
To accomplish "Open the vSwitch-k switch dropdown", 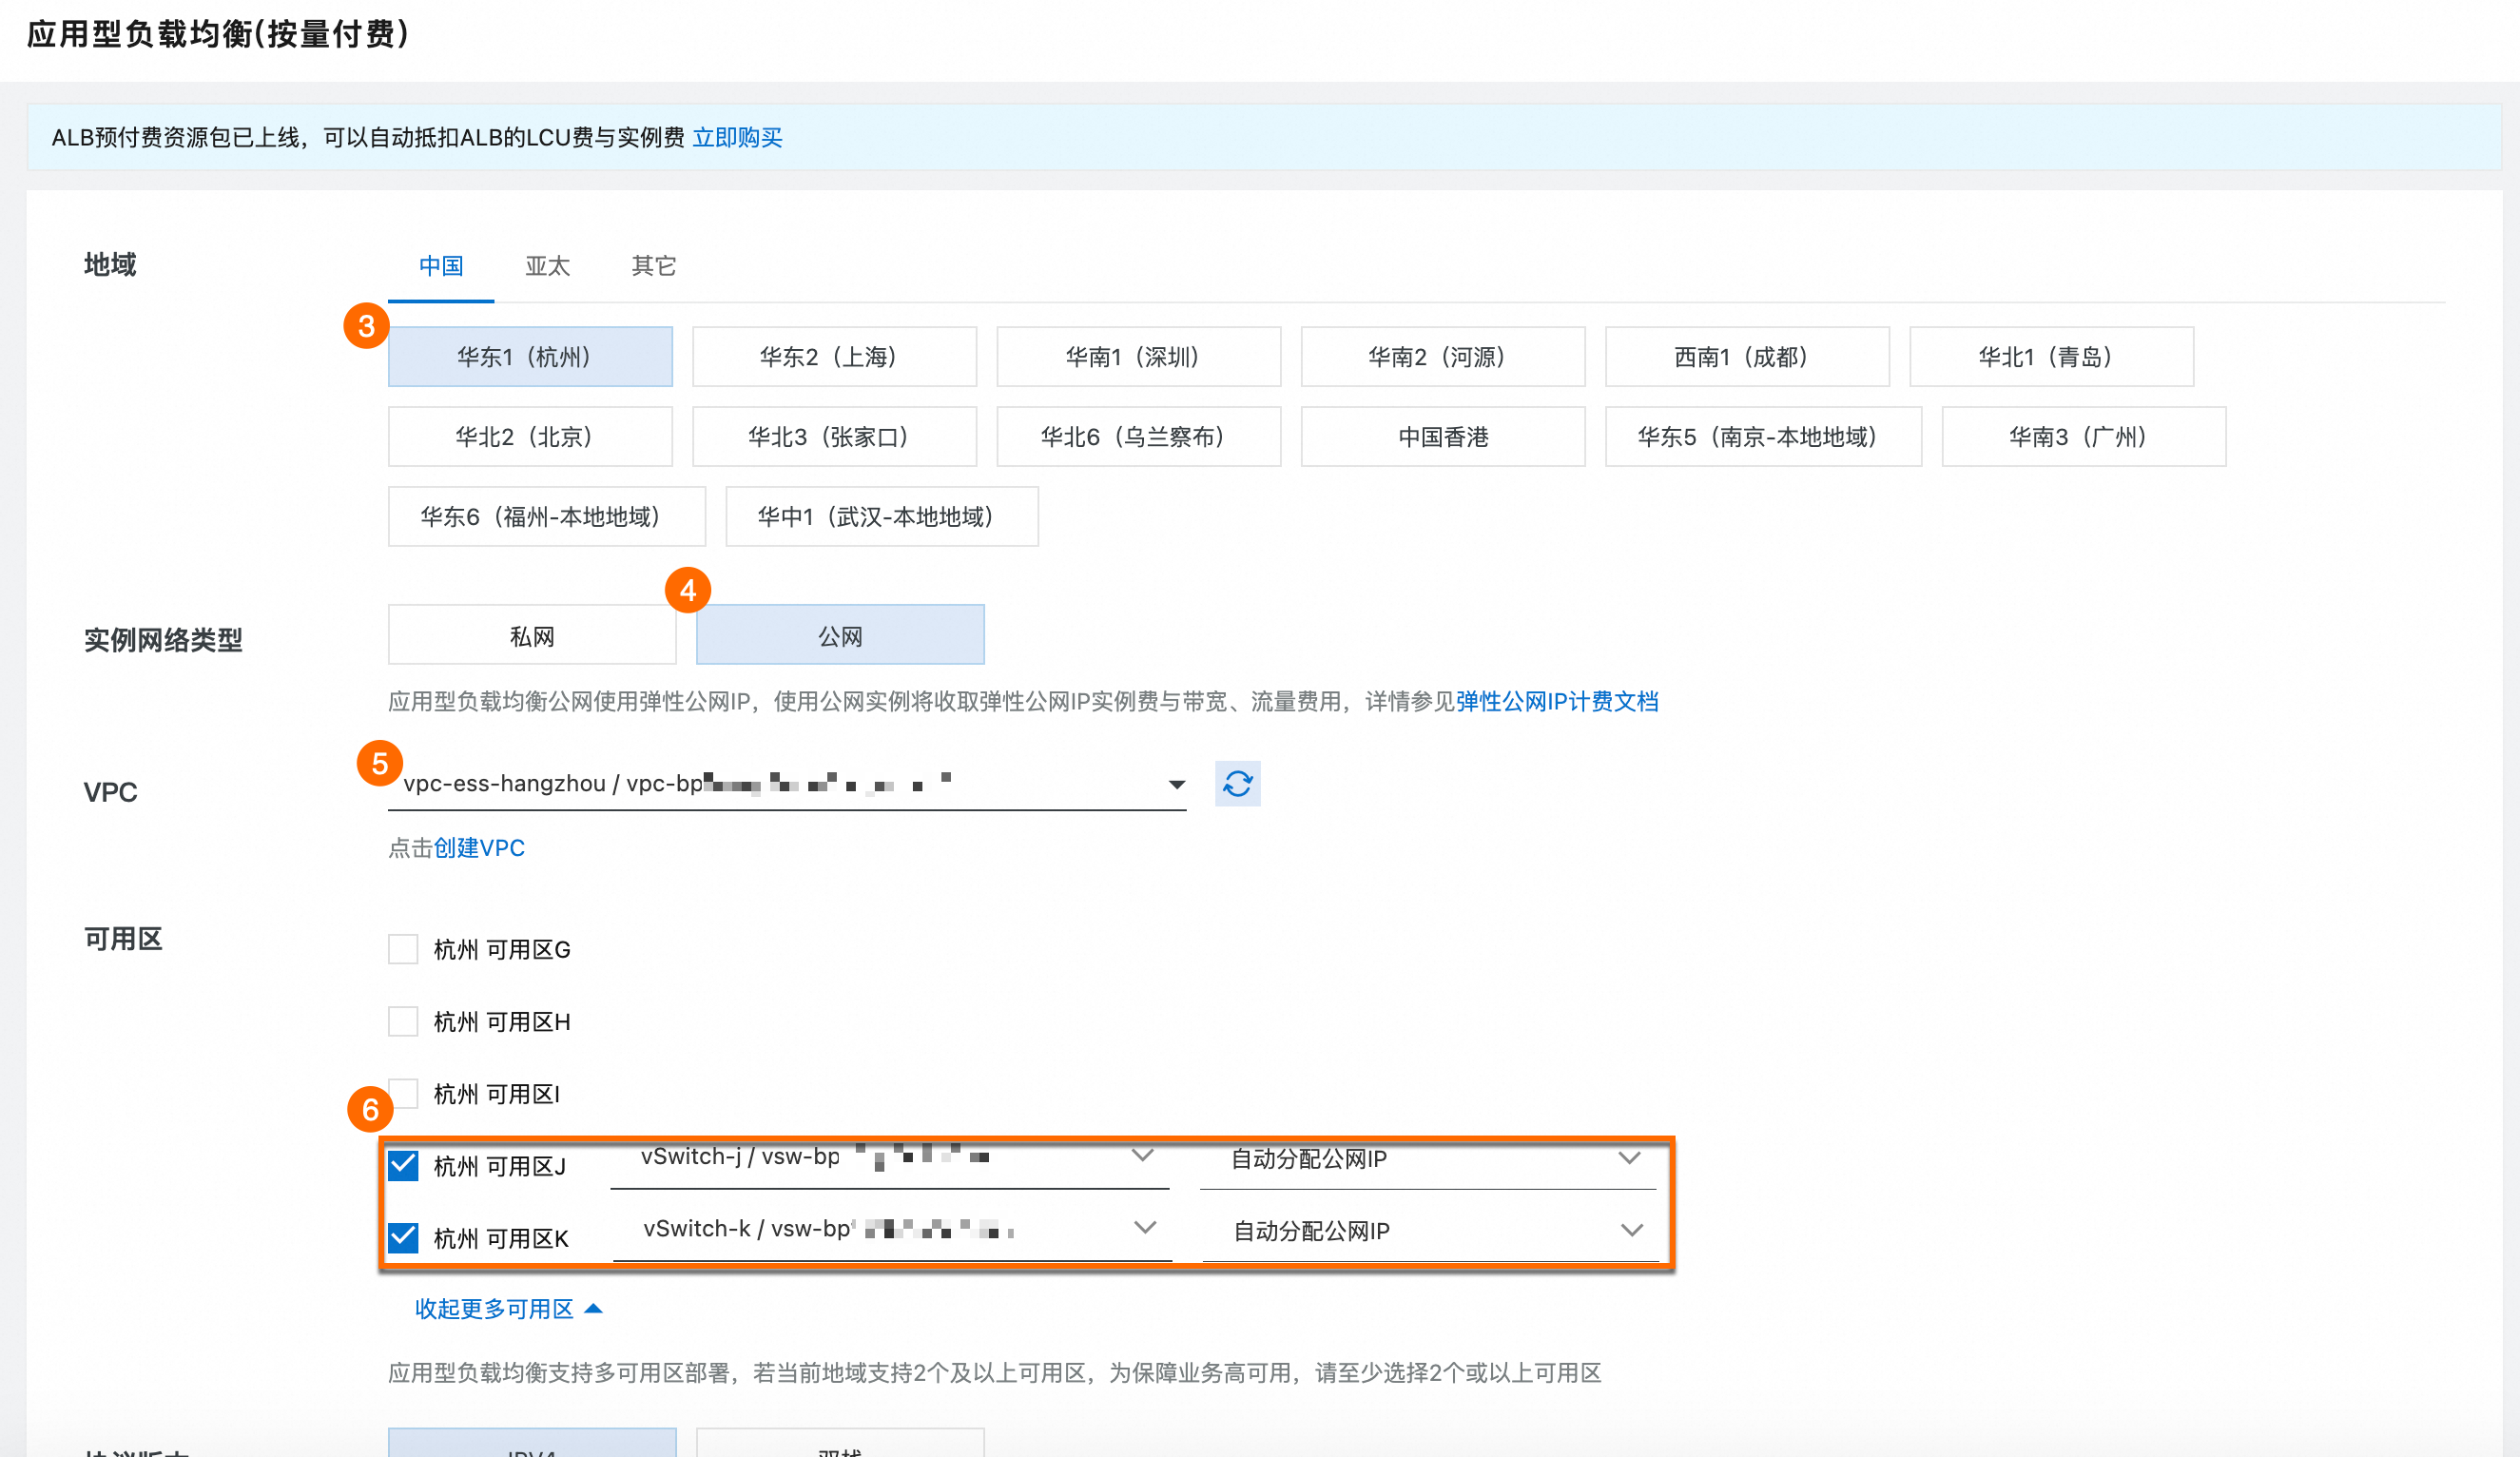I will point(892,1231).
